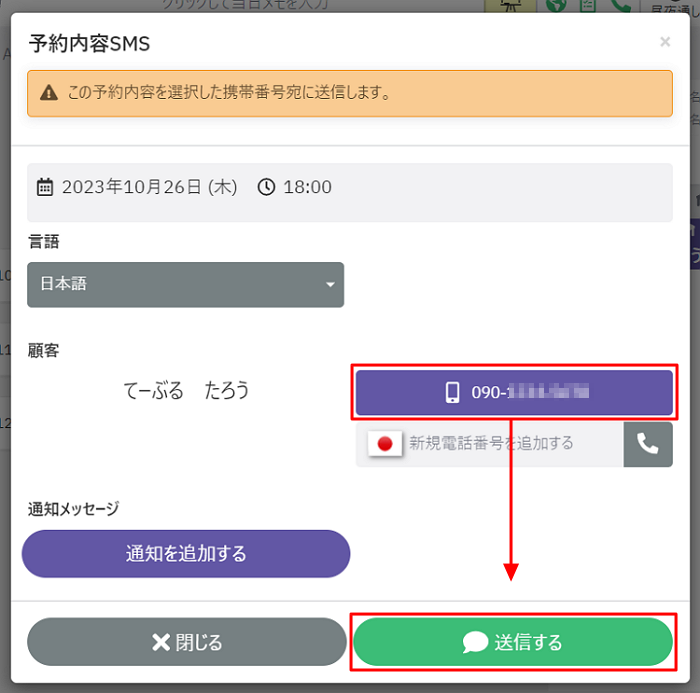The width and height of the screenshot is (700, 693).
Task: Click the calendar icon beside the reservation date
Action: [x=45, y=187]
